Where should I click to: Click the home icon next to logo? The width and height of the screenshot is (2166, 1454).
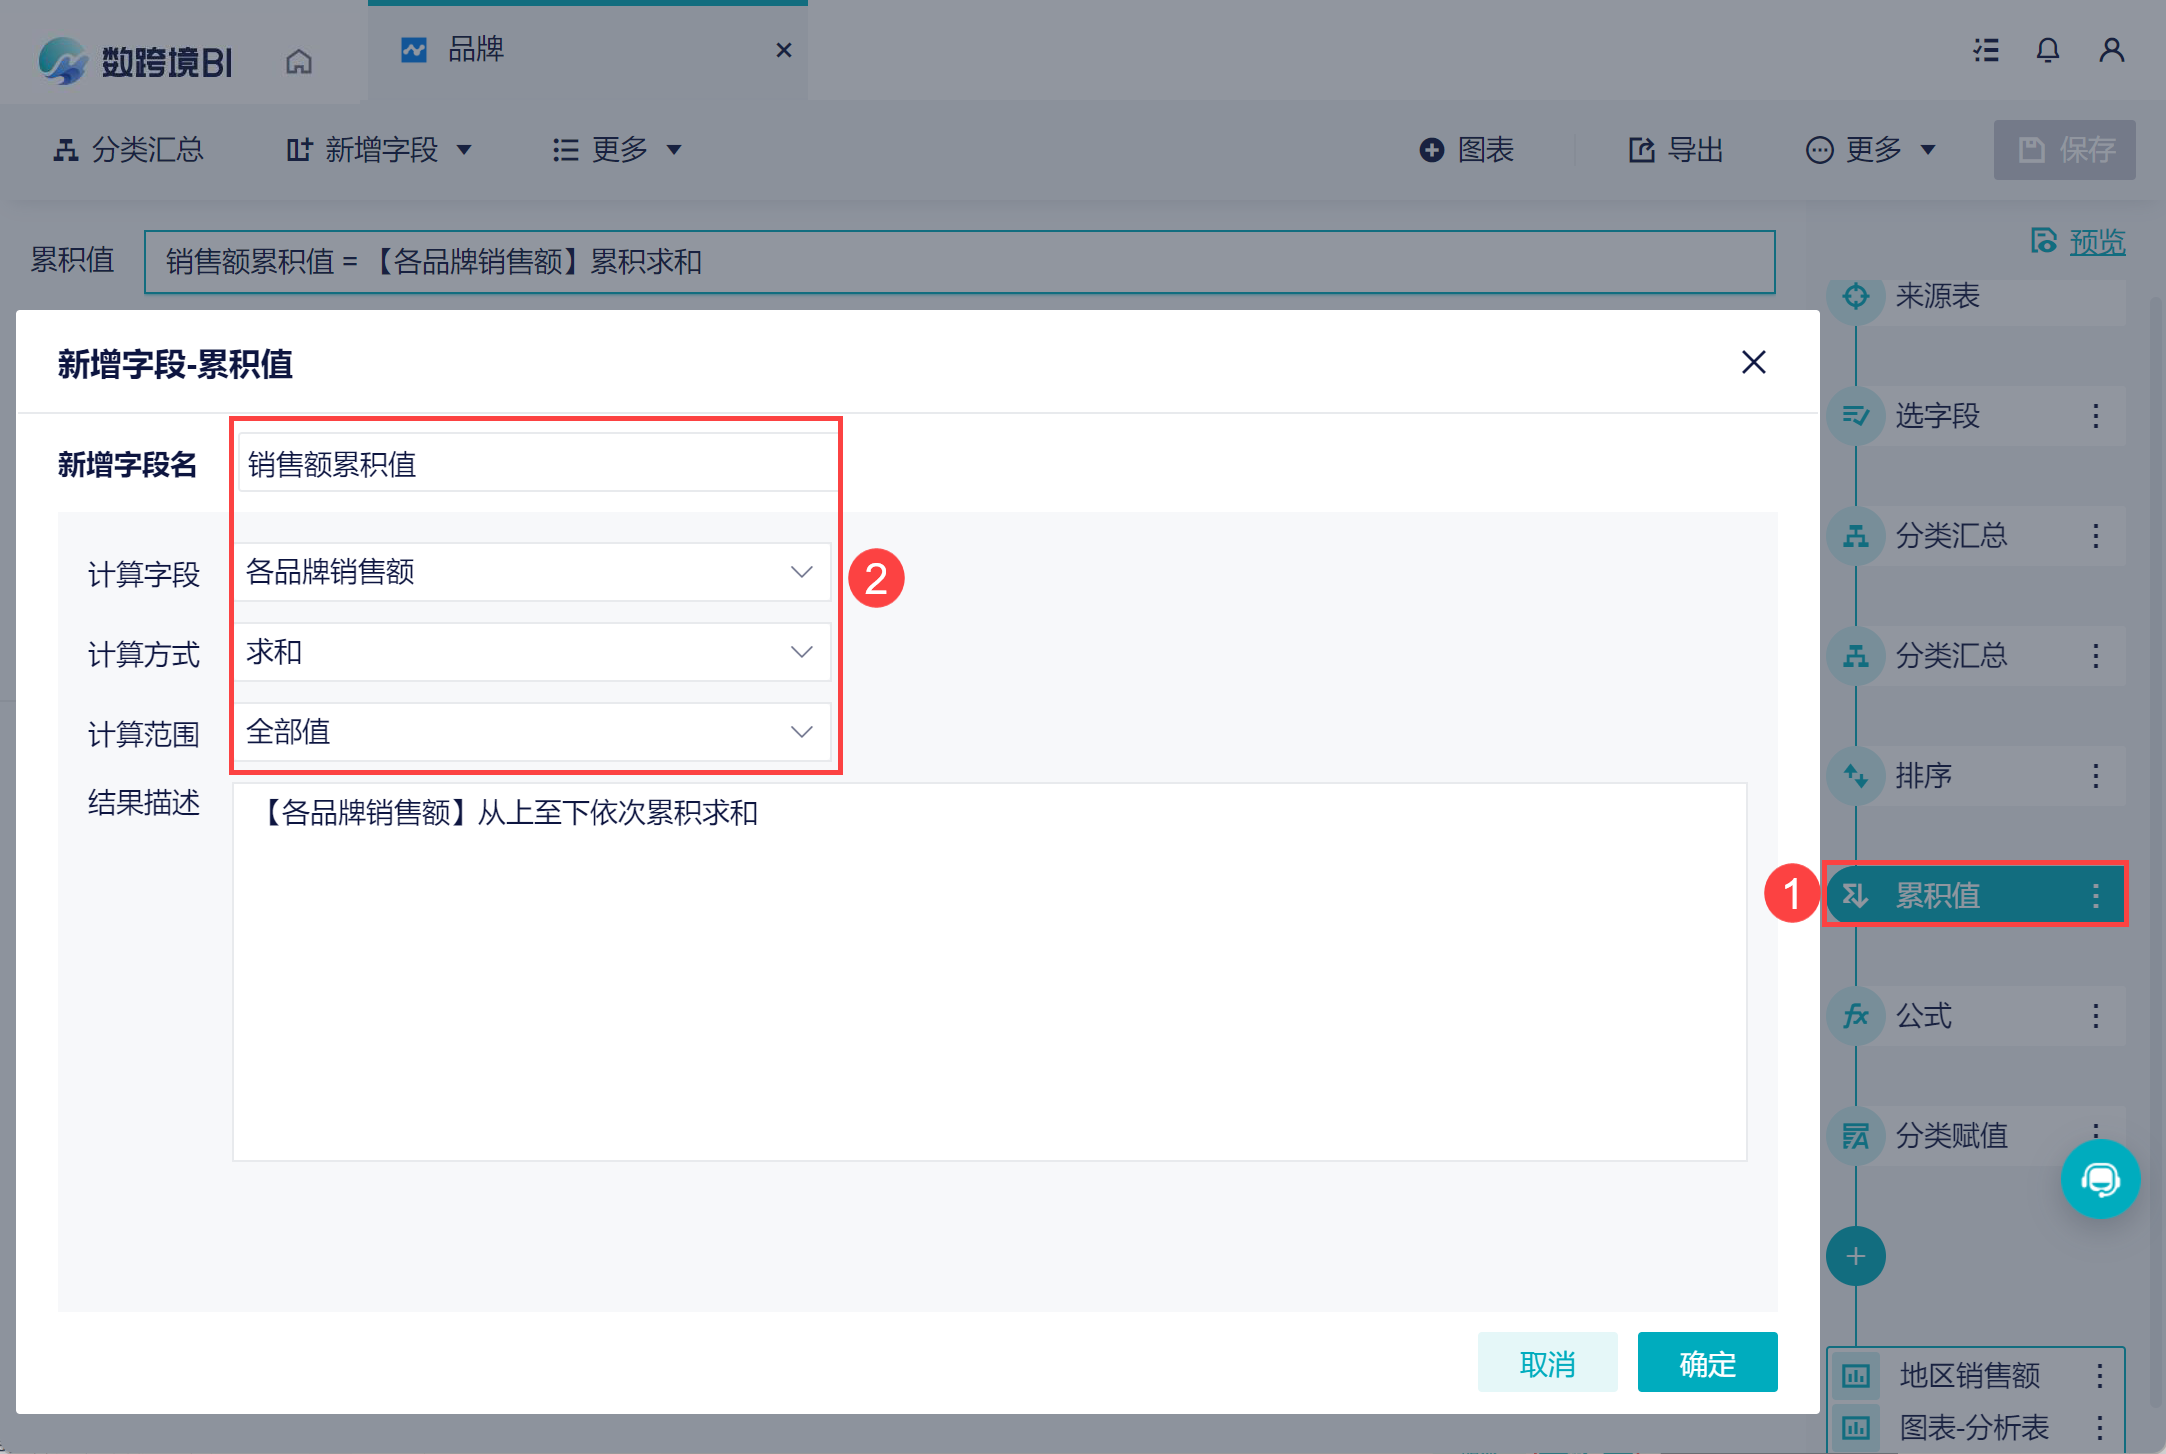pos(298,62)
